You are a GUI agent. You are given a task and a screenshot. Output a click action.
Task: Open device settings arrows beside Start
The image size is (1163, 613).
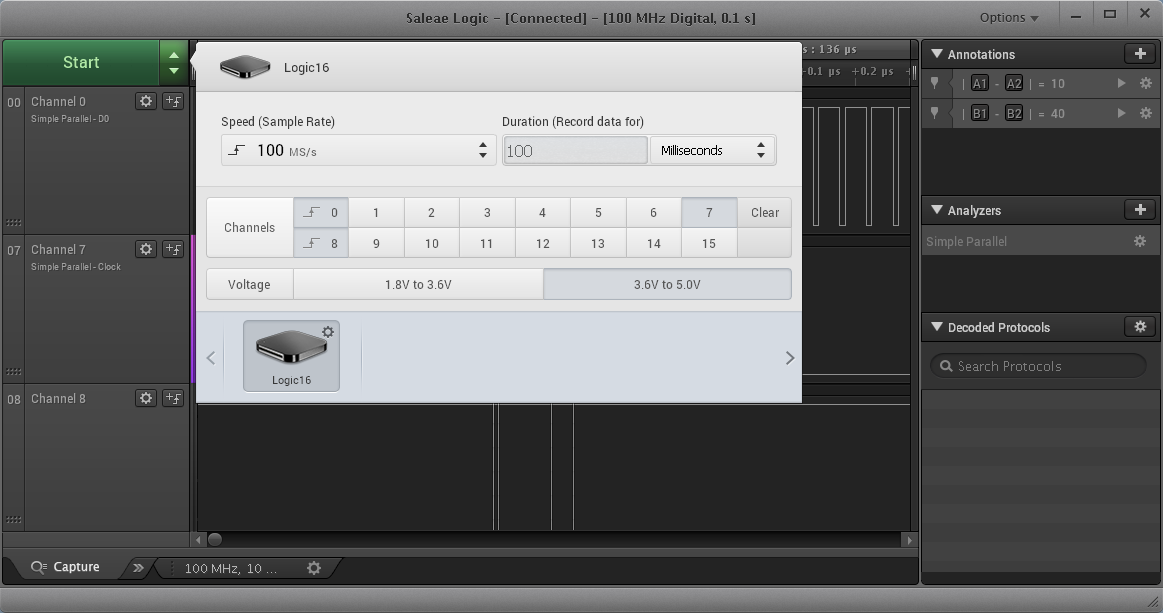point(174,62)
